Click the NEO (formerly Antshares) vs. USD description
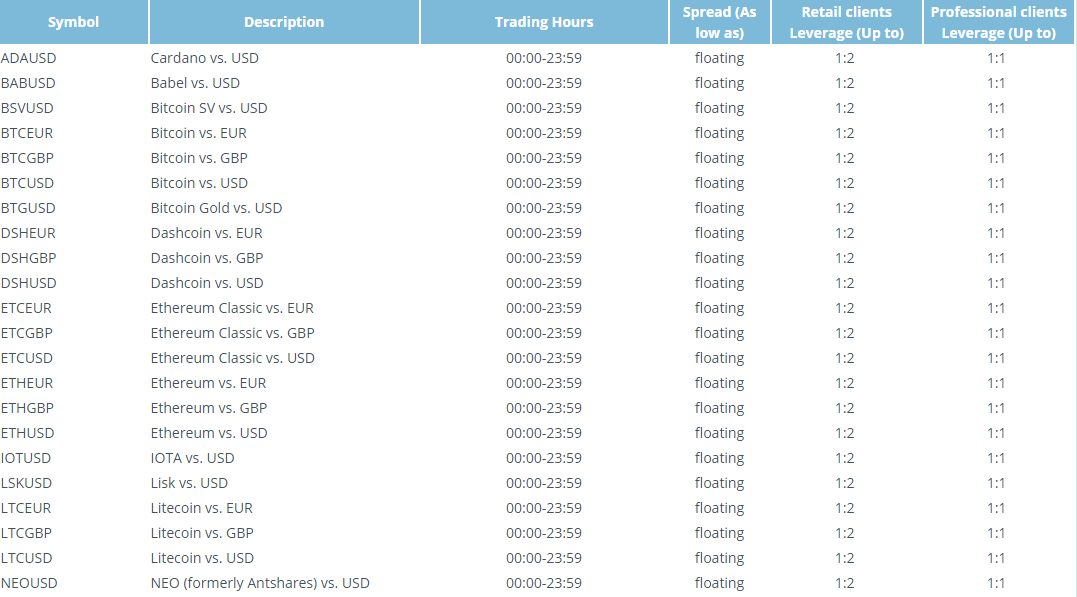The image size is (1077, 597). (260, 583)
